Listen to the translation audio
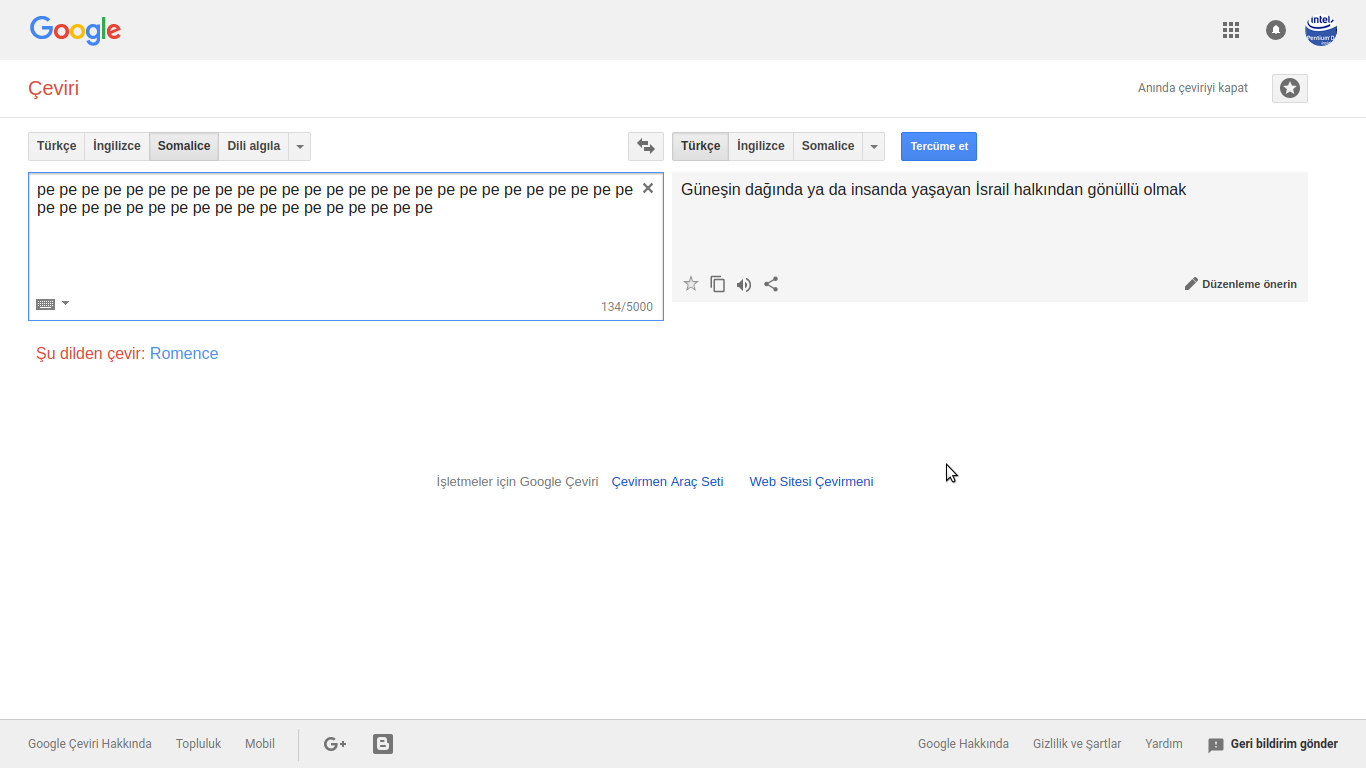The image size is (1366, 768). pyautogui.click(x=744, y=284)
